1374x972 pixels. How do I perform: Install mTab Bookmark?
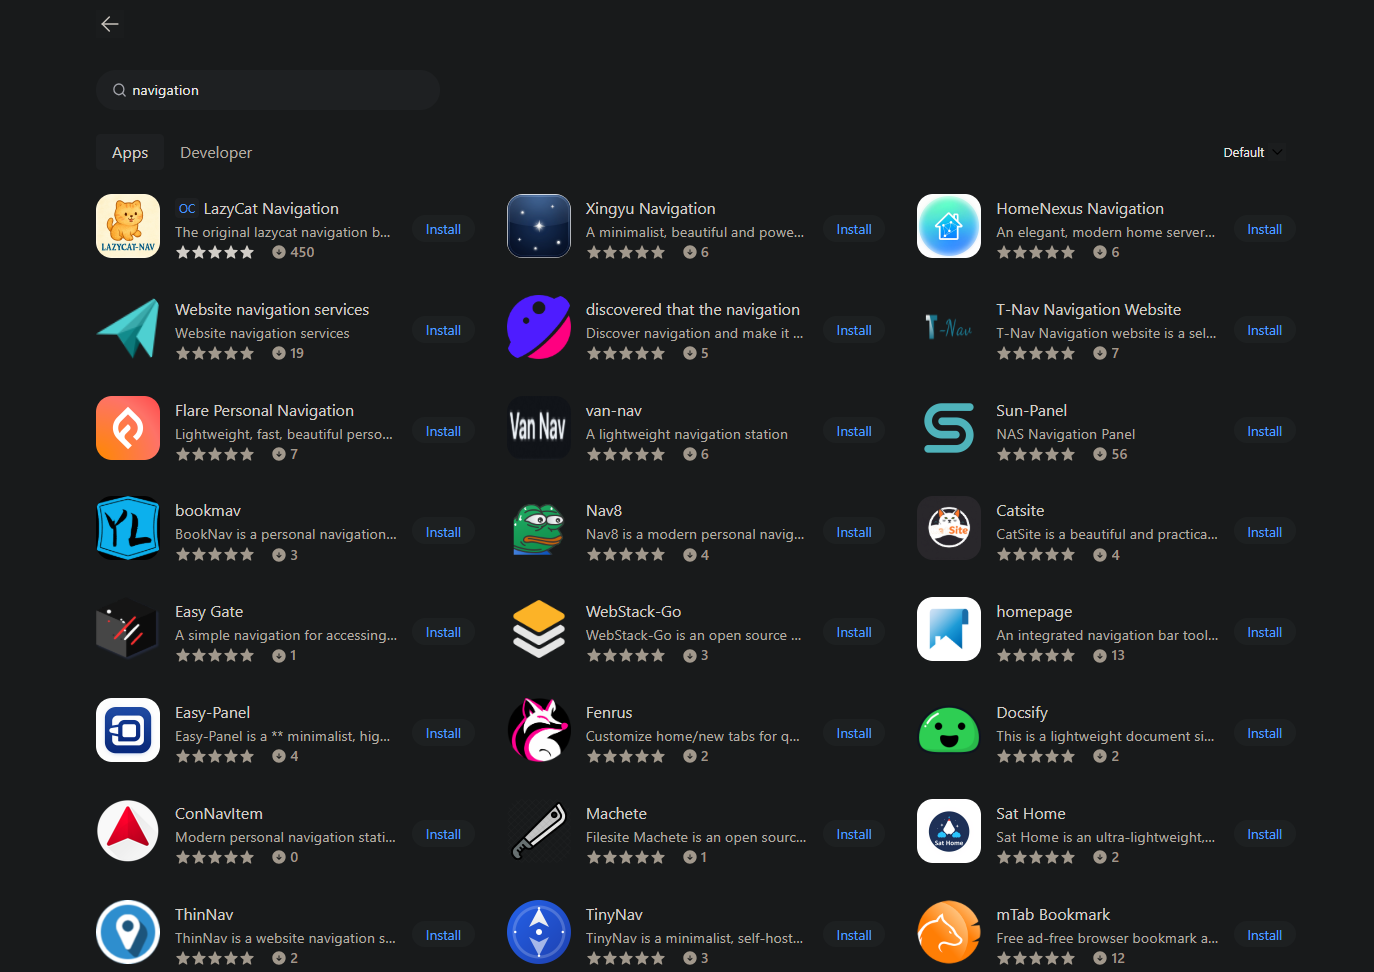[x=1264, y=935]
